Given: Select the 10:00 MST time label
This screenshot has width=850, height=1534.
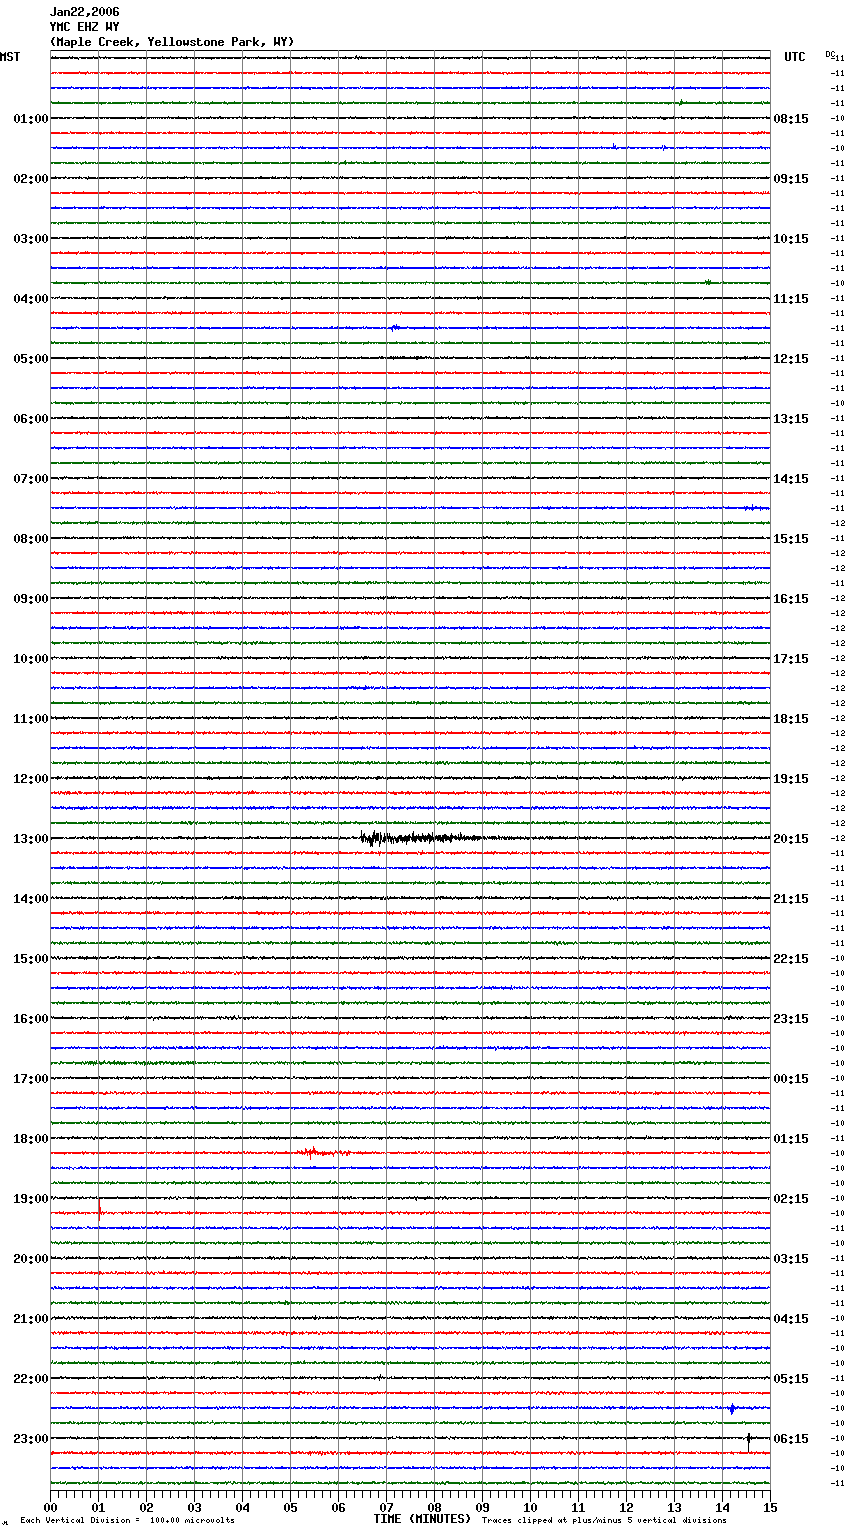Looking at the screenshot, I should tap(30, 659).
